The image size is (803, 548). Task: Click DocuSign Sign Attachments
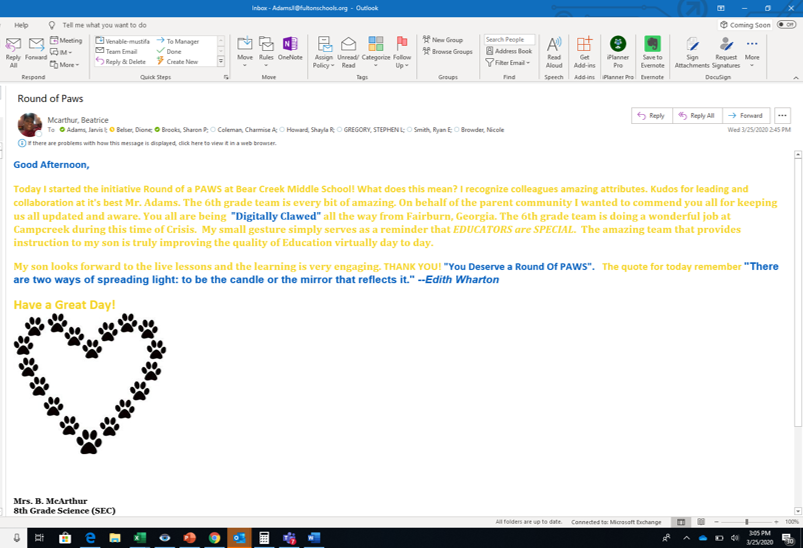pyautogui.click(x=692, y=52)
